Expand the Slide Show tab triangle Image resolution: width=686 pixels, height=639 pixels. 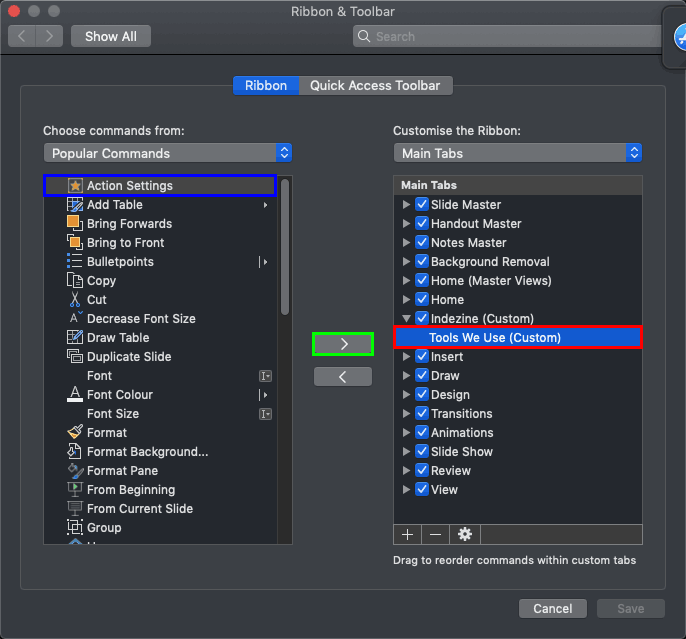406,451
